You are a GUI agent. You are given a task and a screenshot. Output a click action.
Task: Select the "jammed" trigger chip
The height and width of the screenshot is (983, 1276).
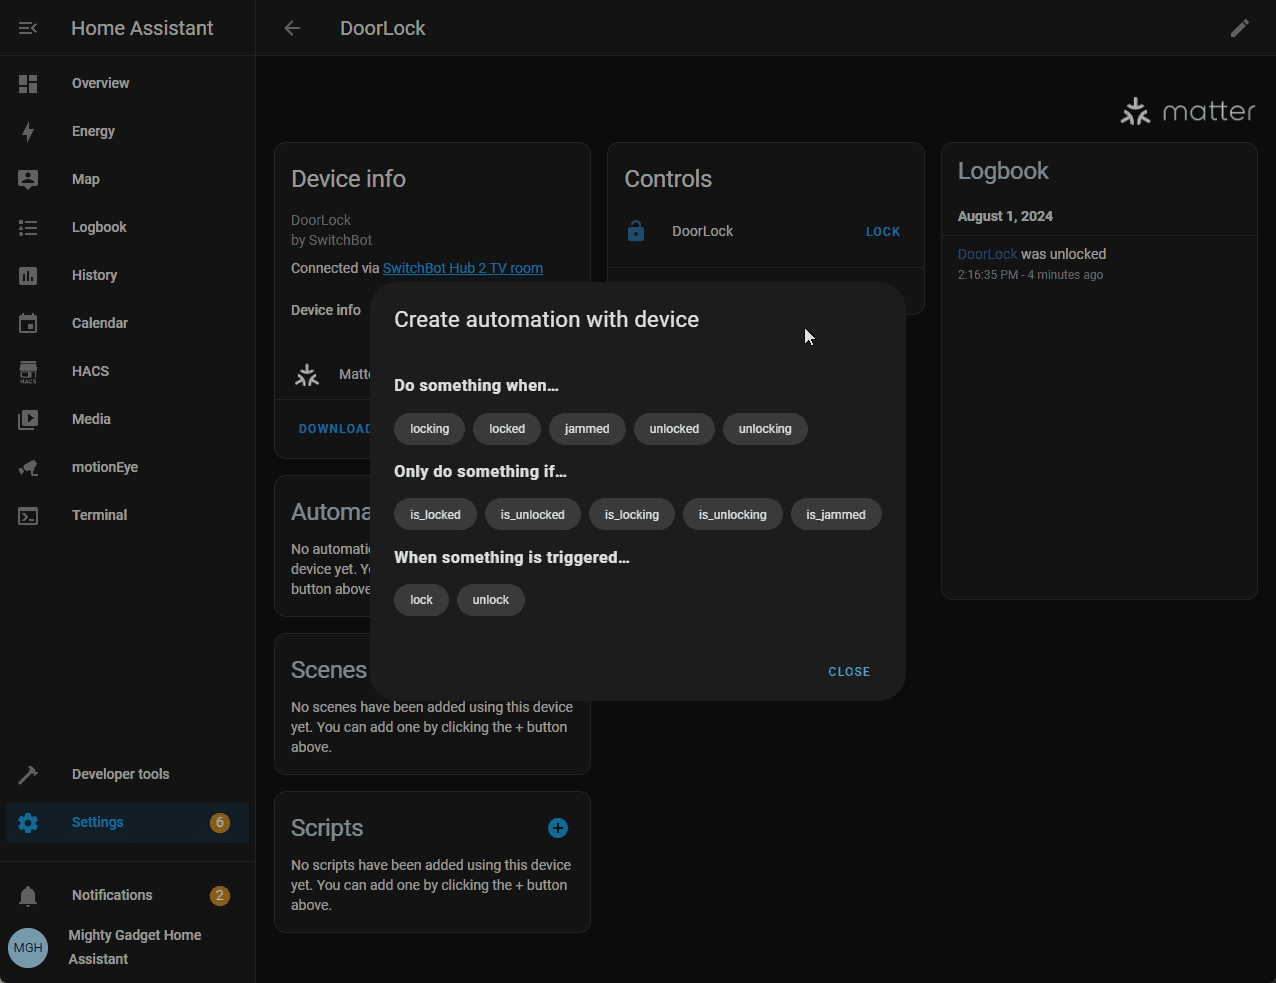coord(587,429)
